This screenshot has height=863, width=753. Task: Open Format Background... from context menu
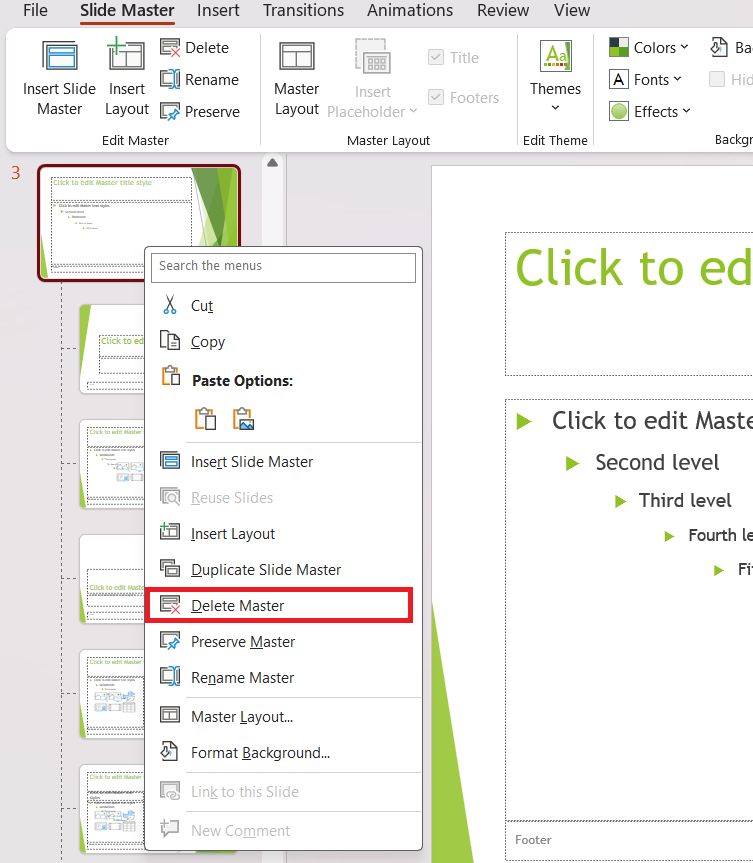click(x=283, y=752)
